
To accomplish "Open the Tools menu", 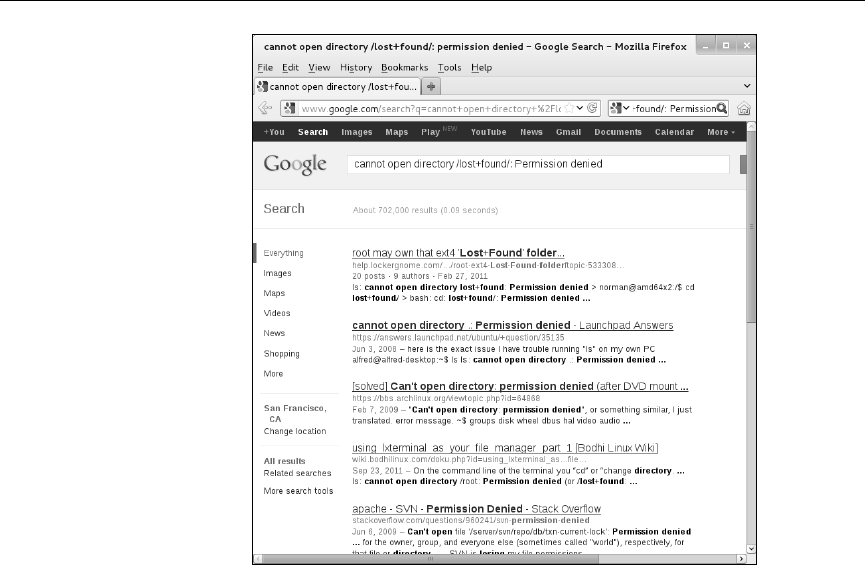I will 450,67.
